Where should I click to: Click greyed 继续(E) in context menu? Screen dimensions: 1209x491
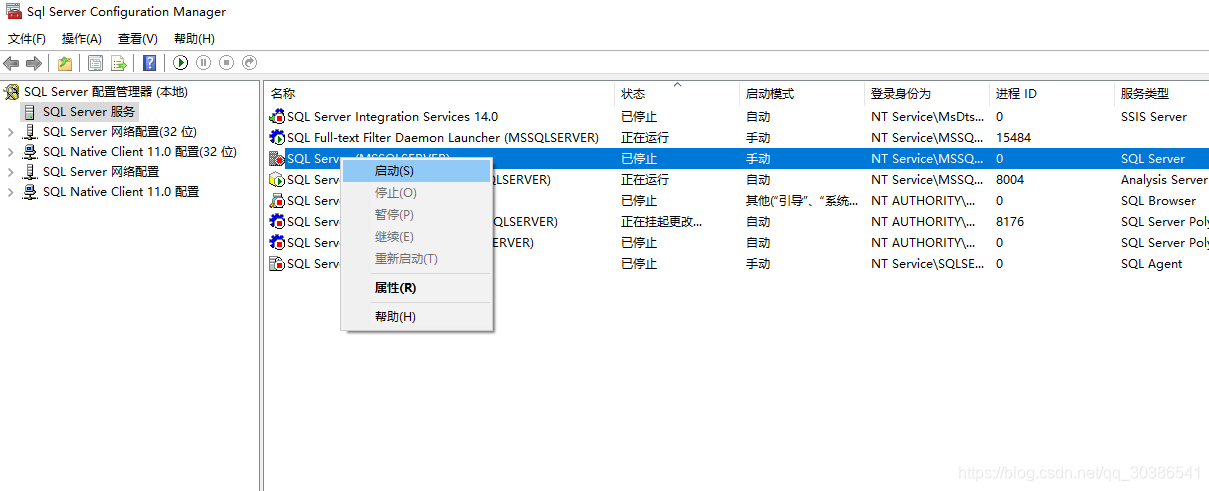pyautogui.click(x=417, y=237)
